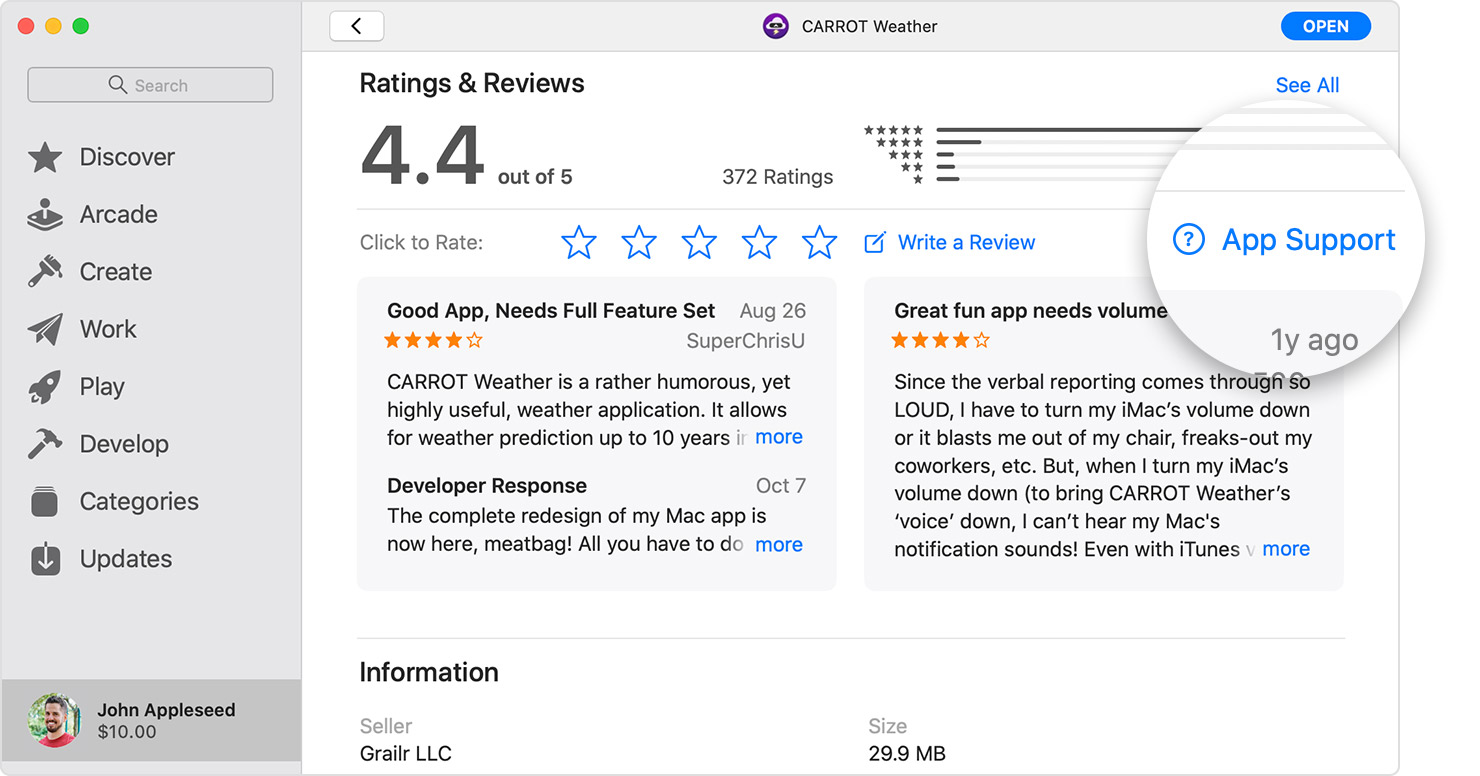Viewport: 1480px width, 776px height.
Task: Open John Appleseed account profile
Action: coord(150,720)
